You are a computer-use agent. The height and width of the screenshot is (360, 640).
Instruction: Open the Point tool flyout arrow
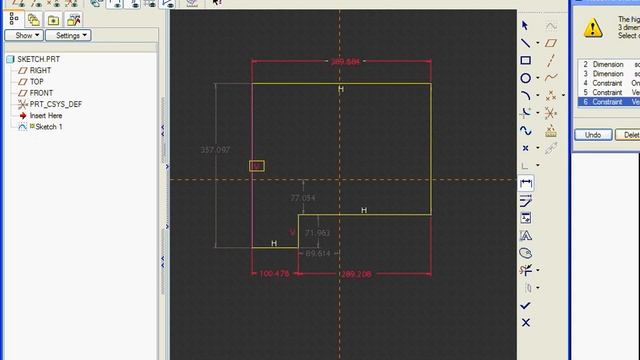(538, 148)
